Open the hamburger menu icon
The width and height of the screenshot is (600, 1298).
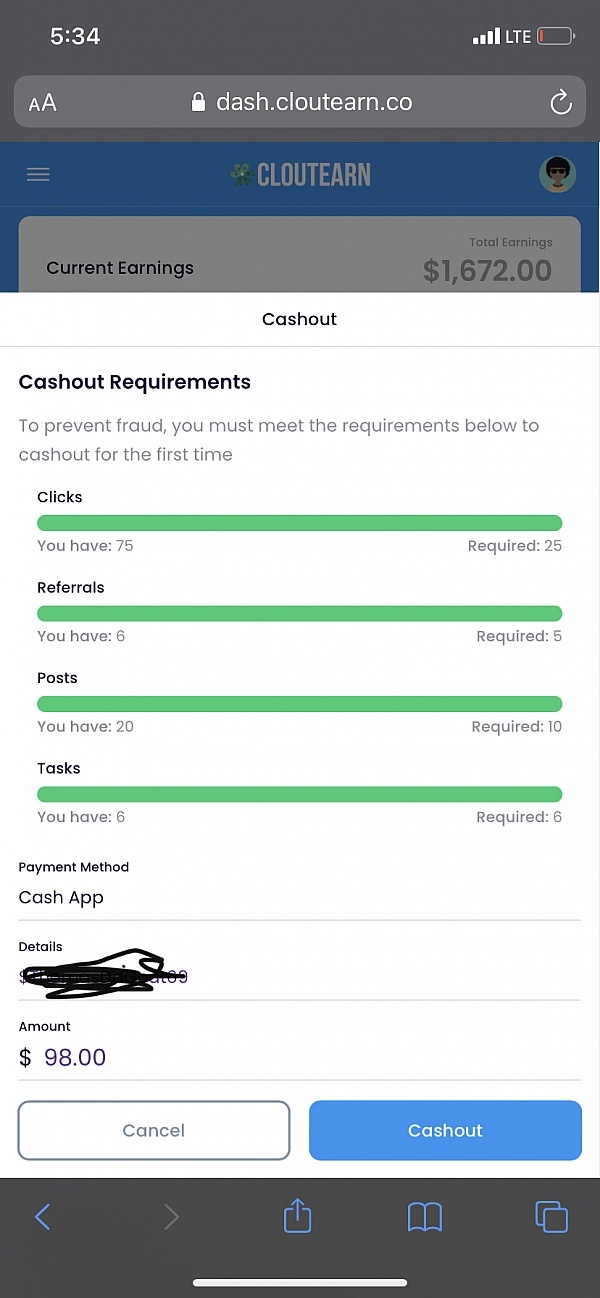click(38, 174)
